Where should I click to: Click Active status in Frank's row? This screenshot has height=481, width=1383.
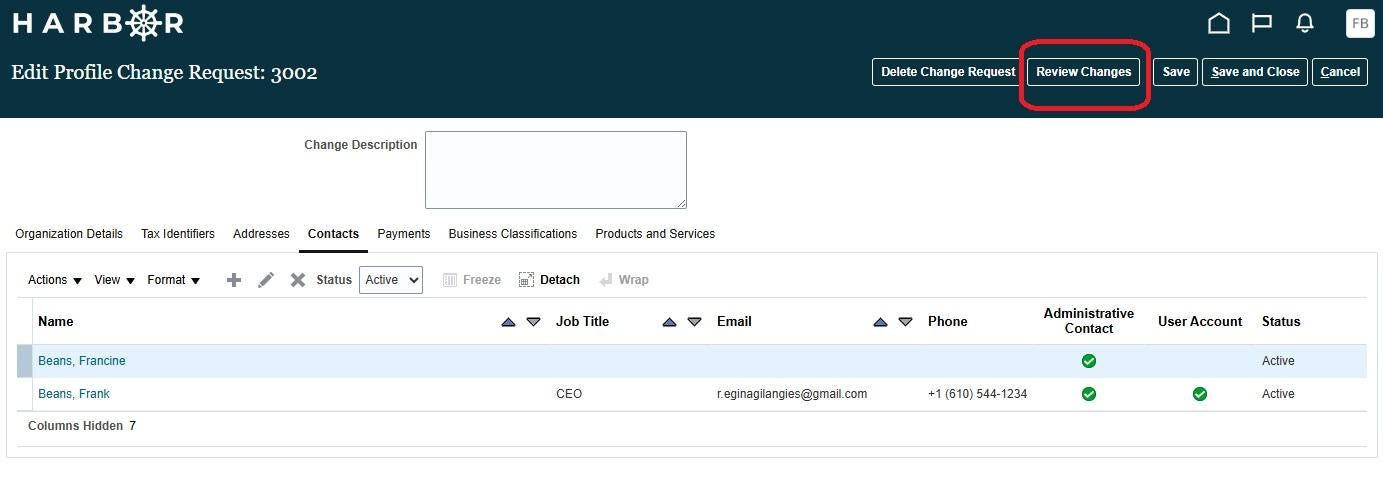(x=1278, y=394)
